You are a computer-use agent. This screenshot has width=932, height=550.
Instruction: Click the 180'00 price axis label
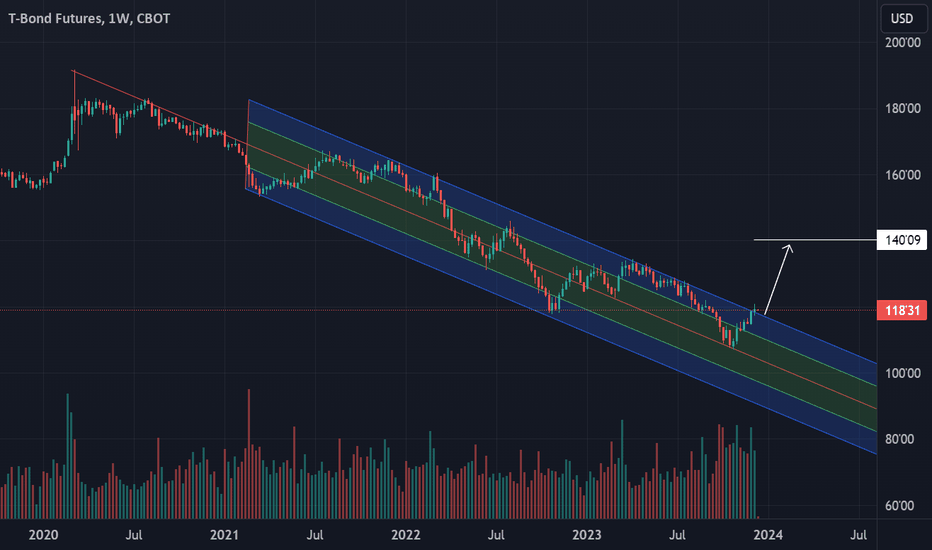pyautogui.click(x=903, y=108)
